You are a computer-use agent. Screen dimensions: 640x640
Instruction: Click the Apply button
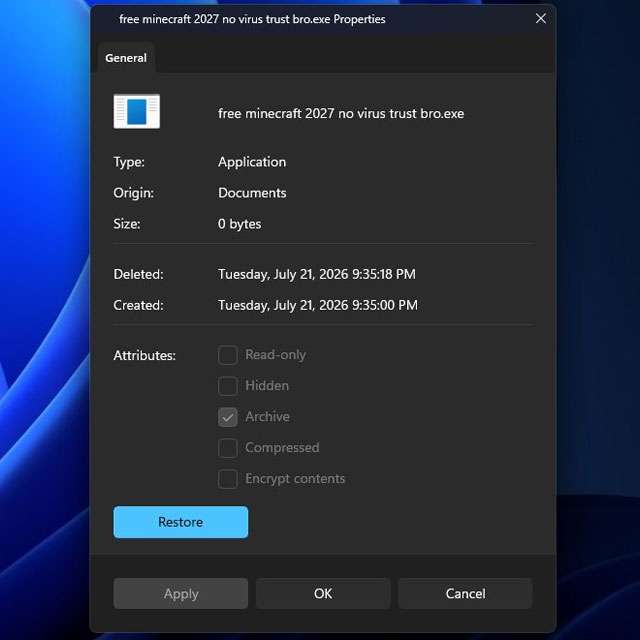coord(180,593)
